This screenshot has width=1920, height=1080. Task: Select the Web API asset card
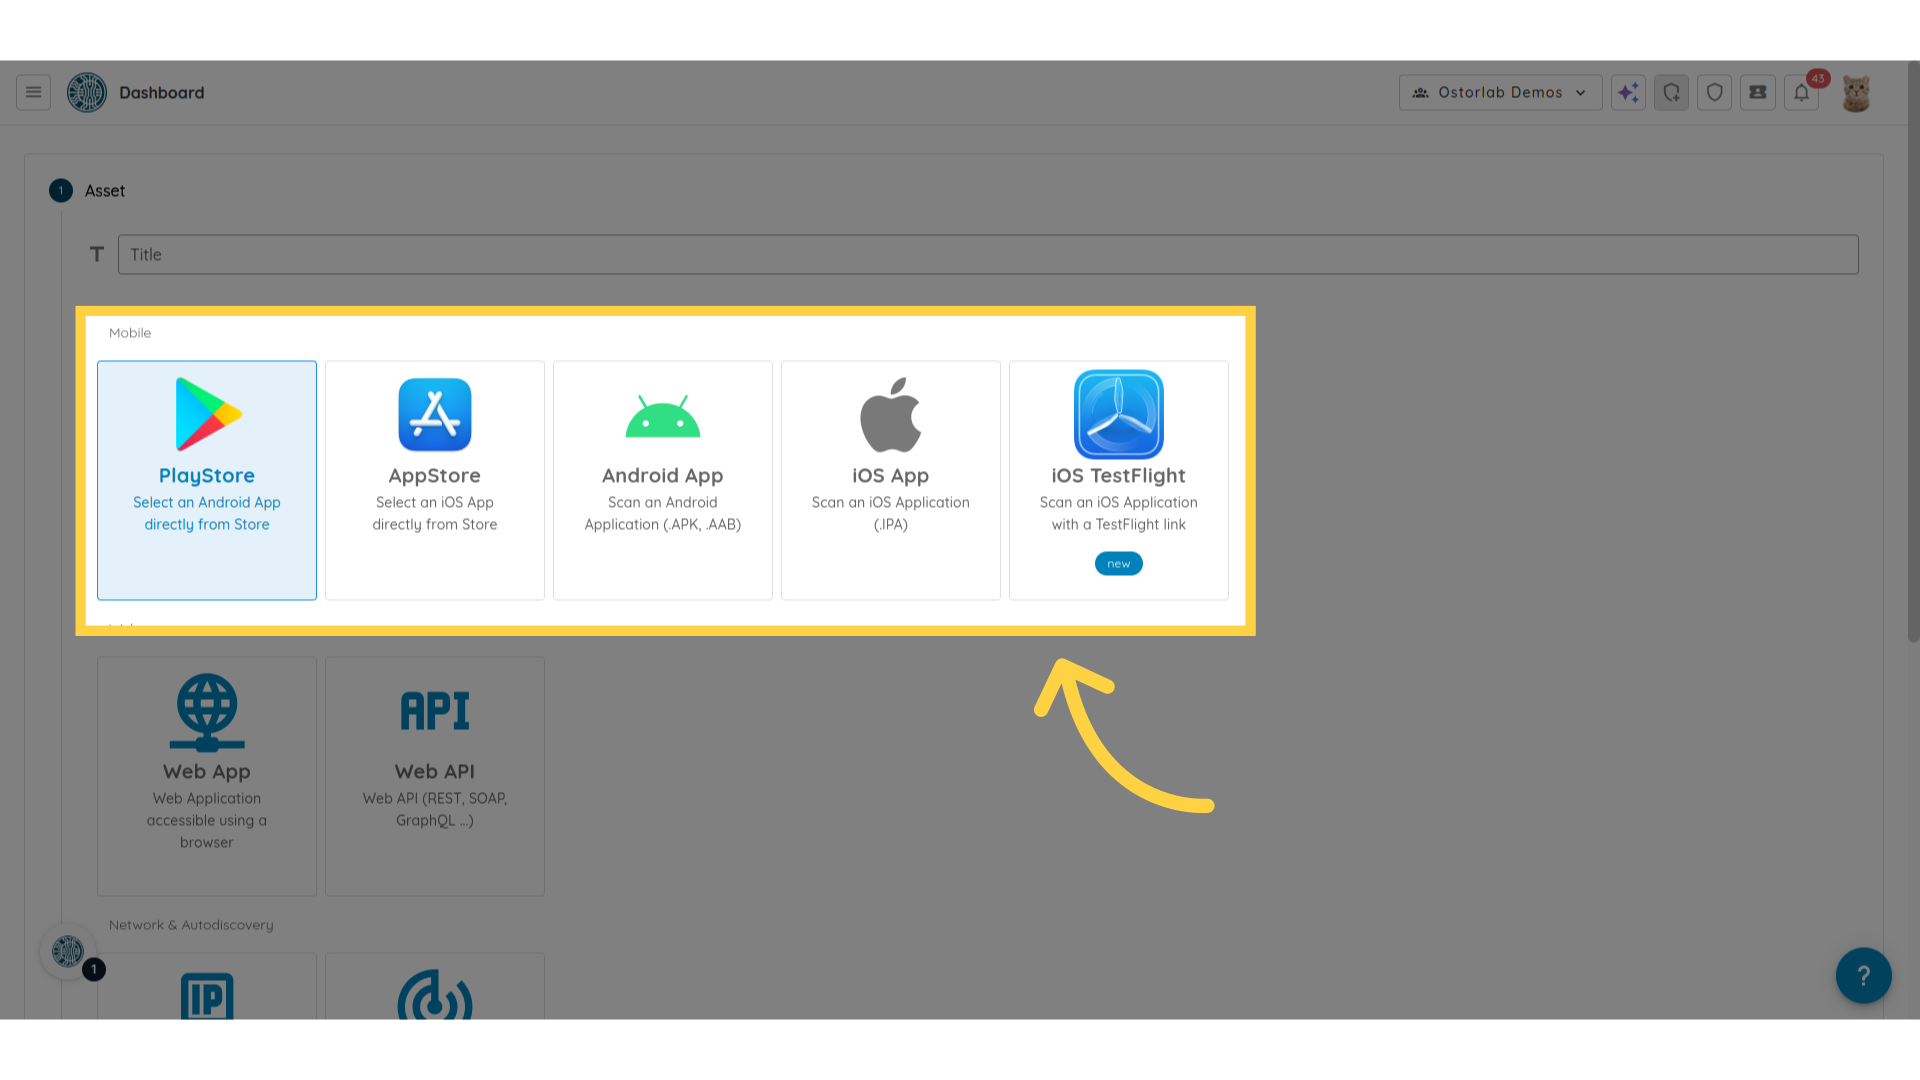click(x=435, y=775)
